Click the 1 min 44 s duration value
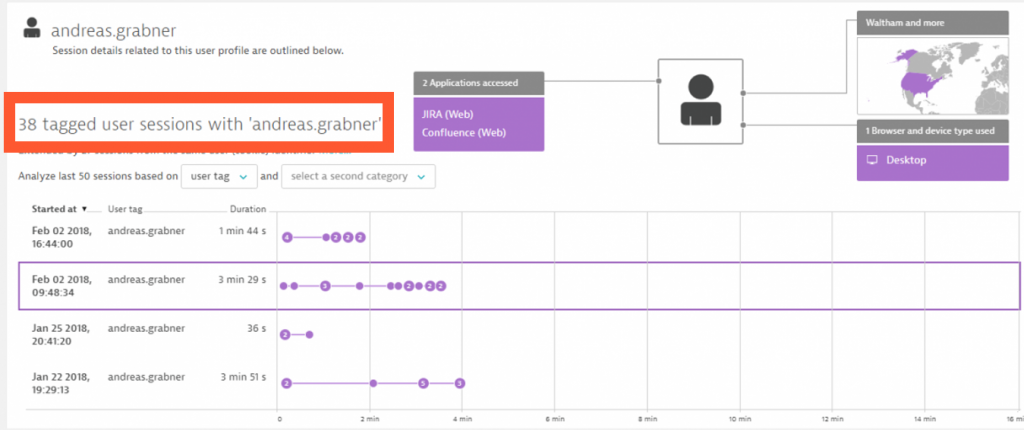Screen dimensions: 1024x430 click(242, 231)
